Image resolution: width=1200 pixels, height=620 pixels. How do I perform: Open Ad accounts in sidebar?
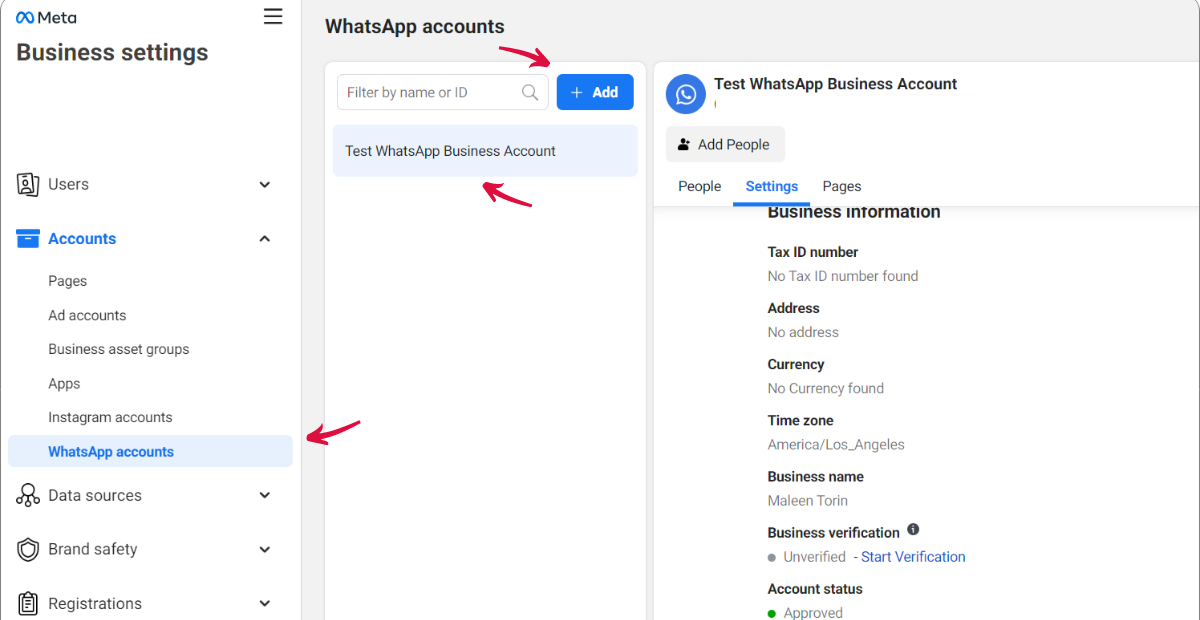click(x=87, y=315)
